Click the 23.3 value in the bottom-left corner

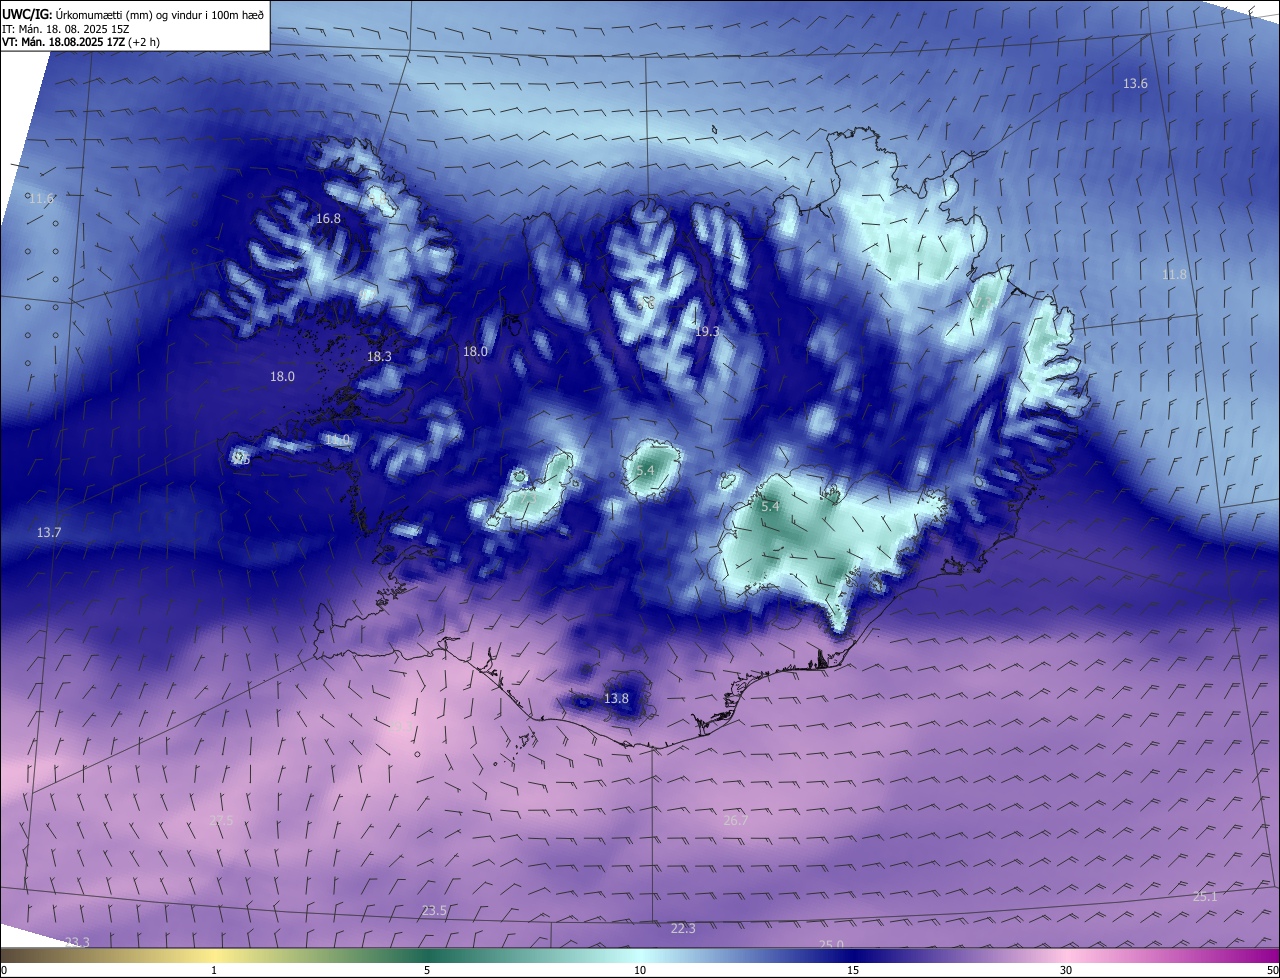tap(77, 943)
